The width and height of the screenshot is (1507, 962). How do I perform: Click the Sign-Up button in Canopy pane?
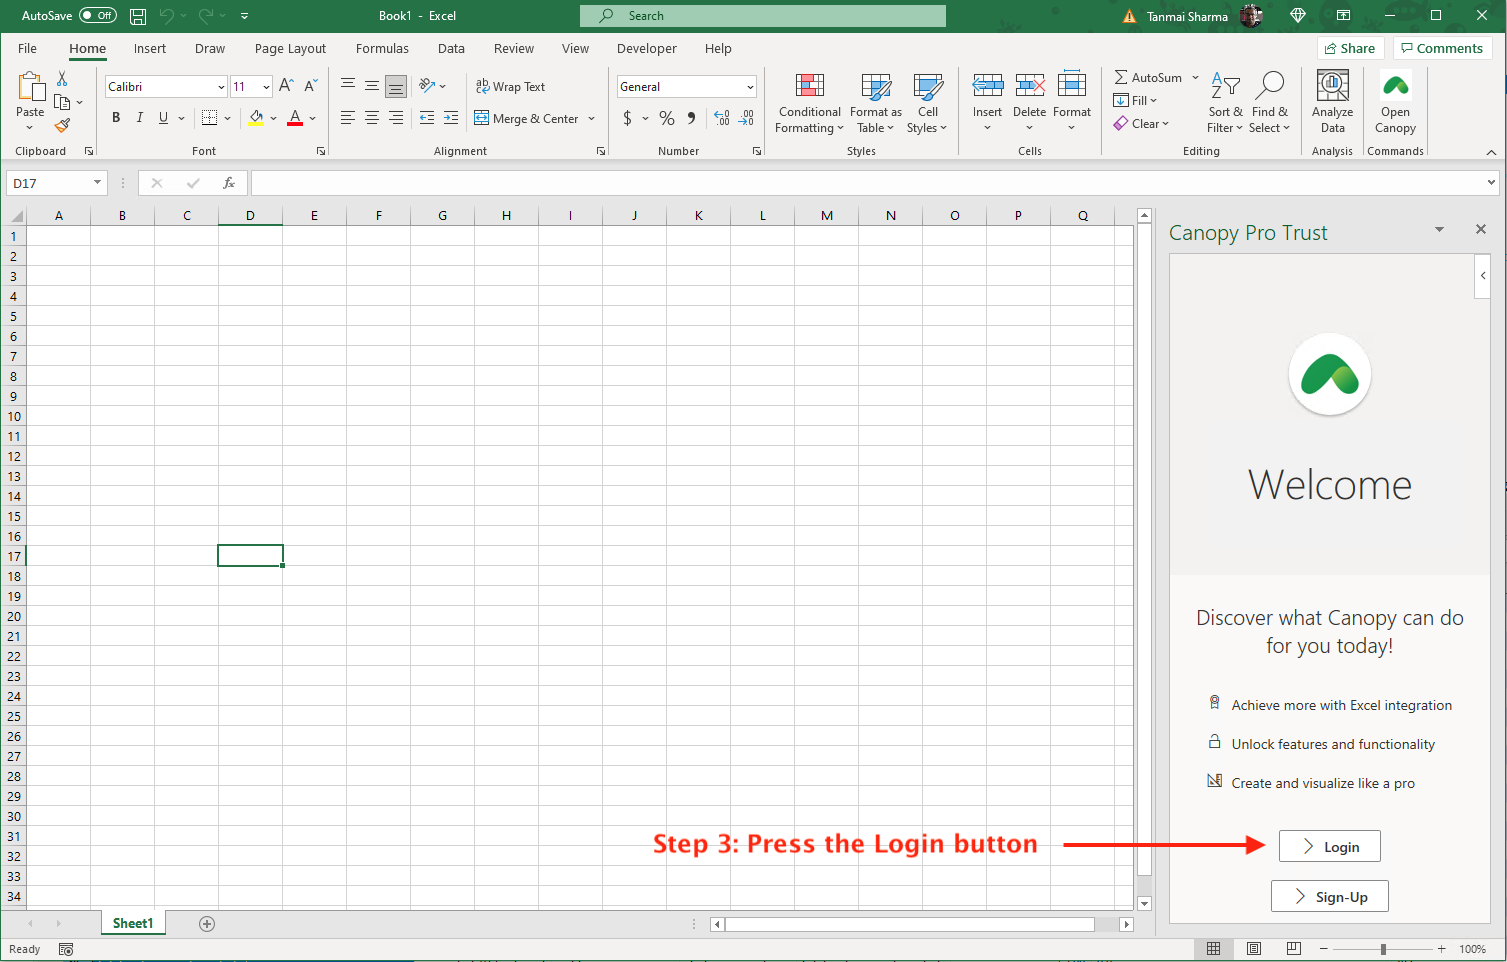tap(1330, 897)
